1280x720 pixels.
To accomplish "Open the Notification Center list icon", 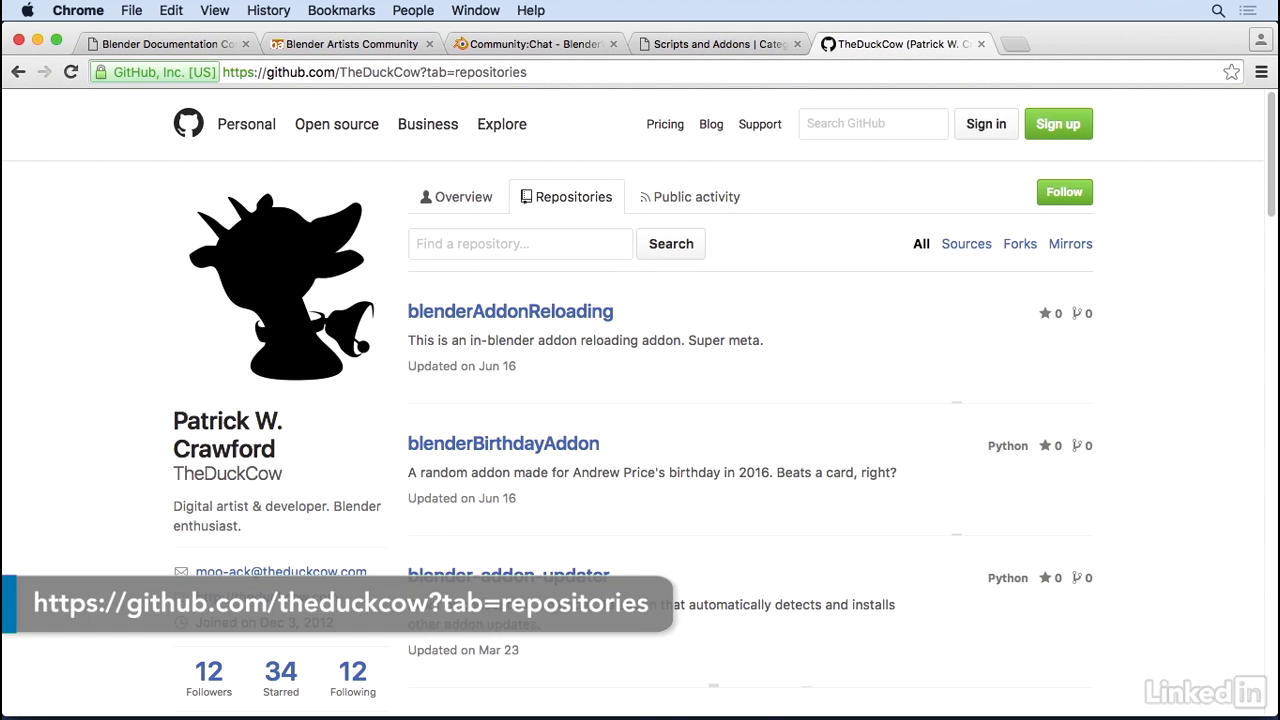I will coord(1248,10).
